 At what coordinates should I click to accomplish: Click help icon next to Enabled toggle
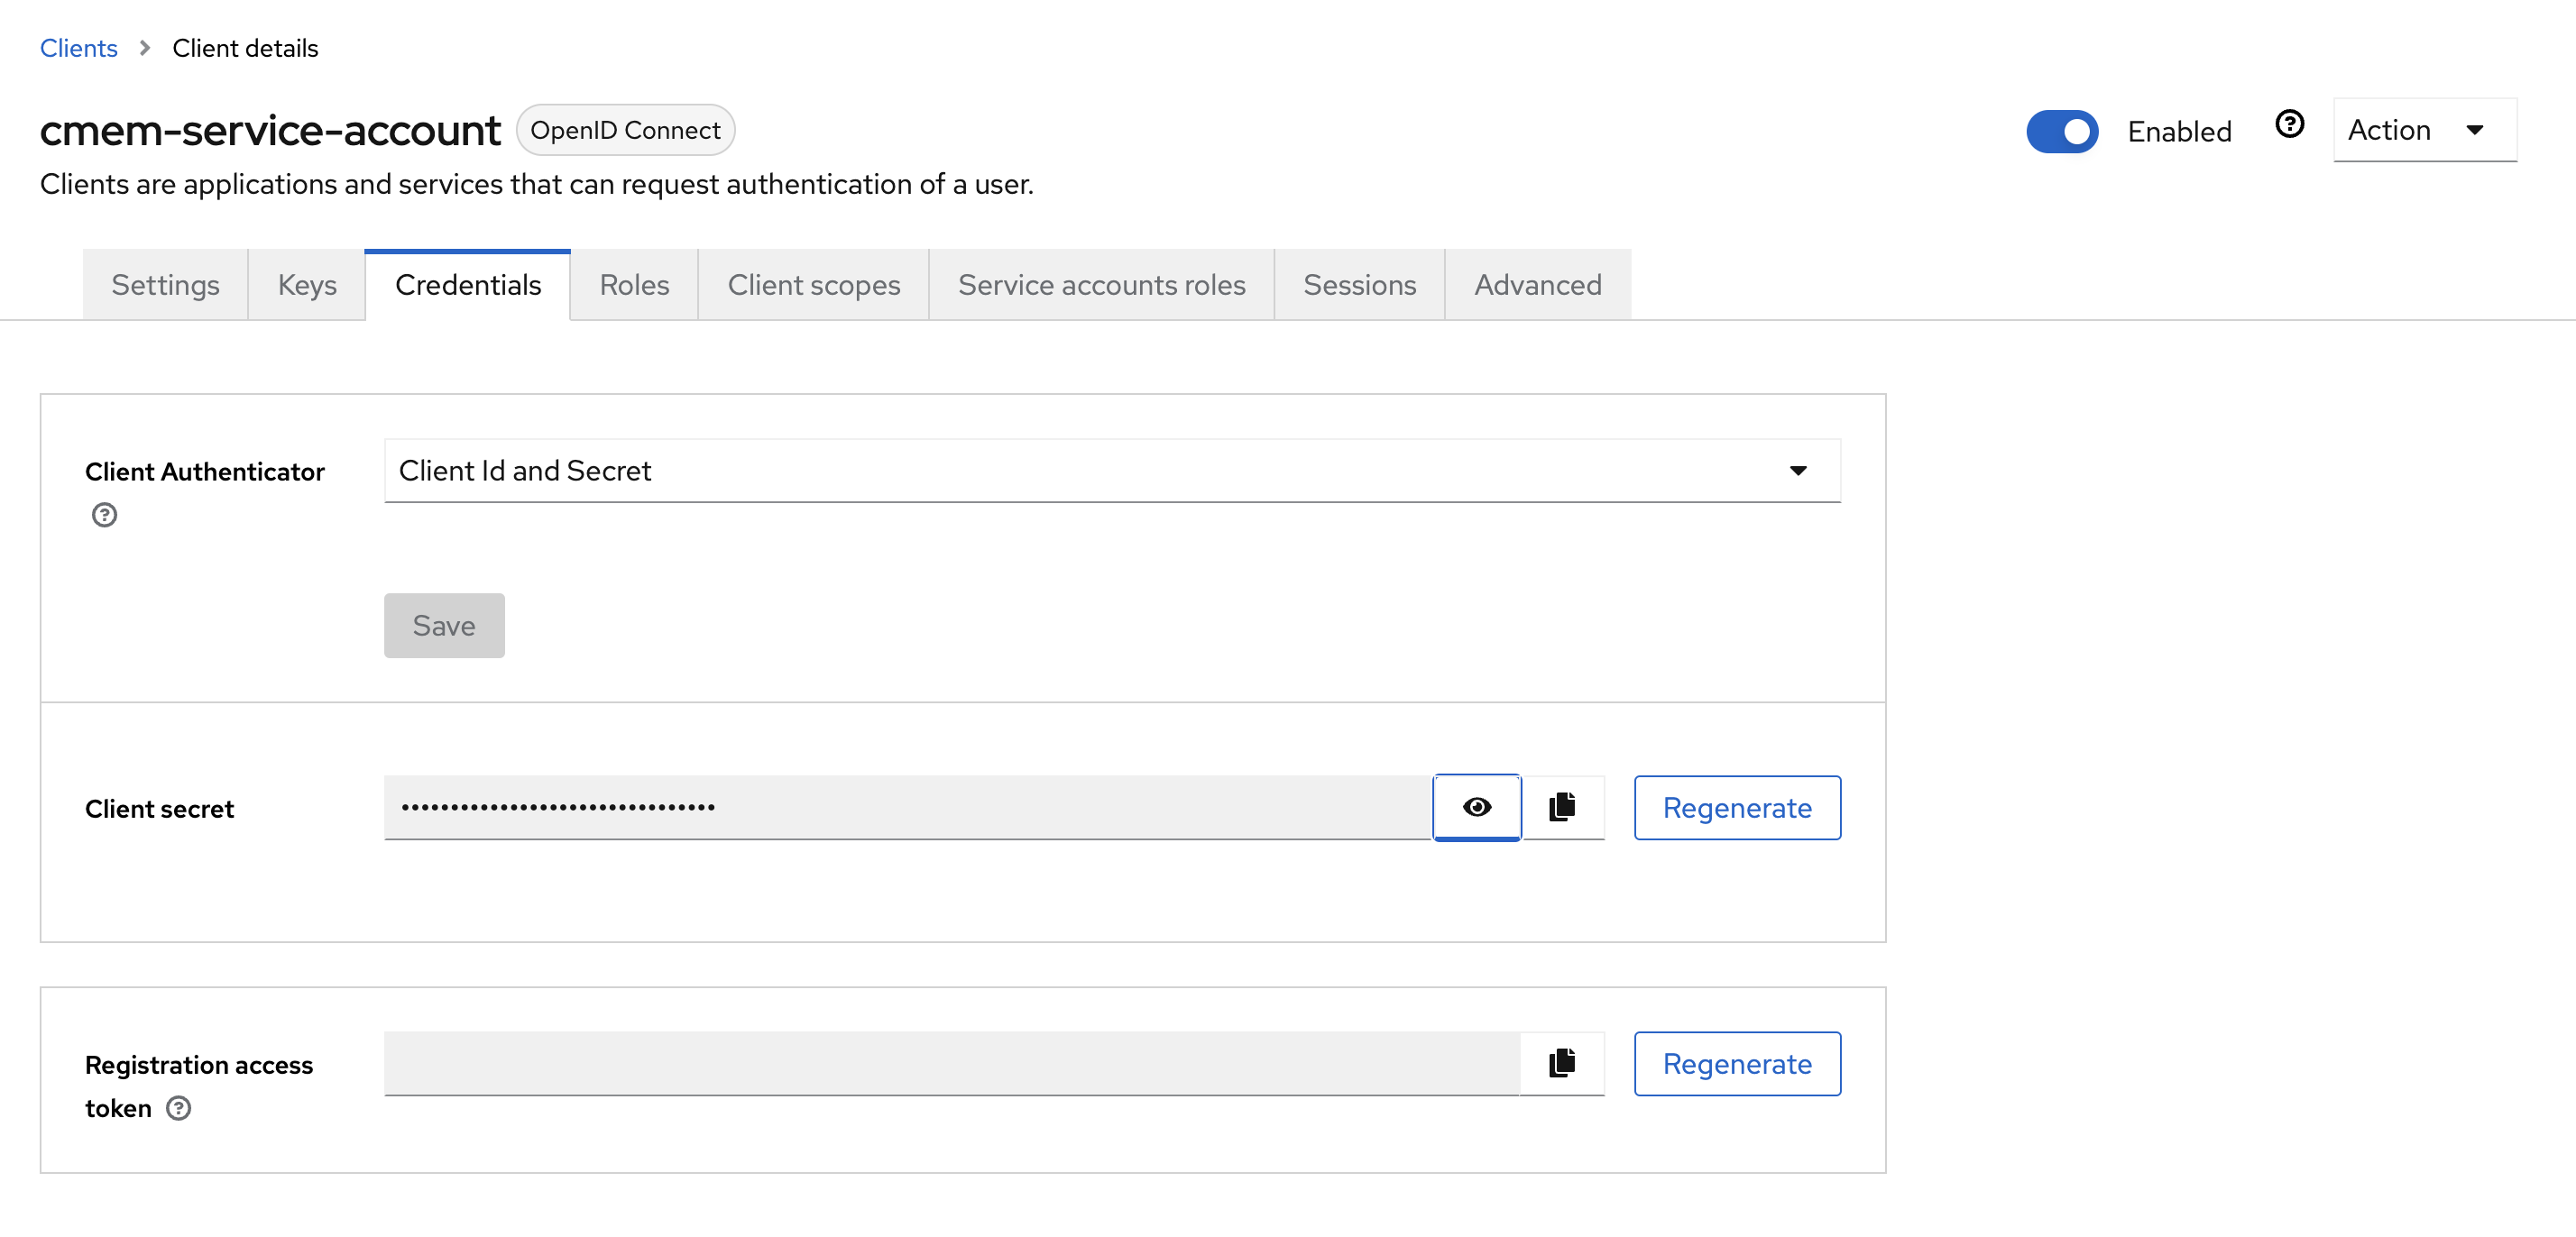pos(2289,125)
